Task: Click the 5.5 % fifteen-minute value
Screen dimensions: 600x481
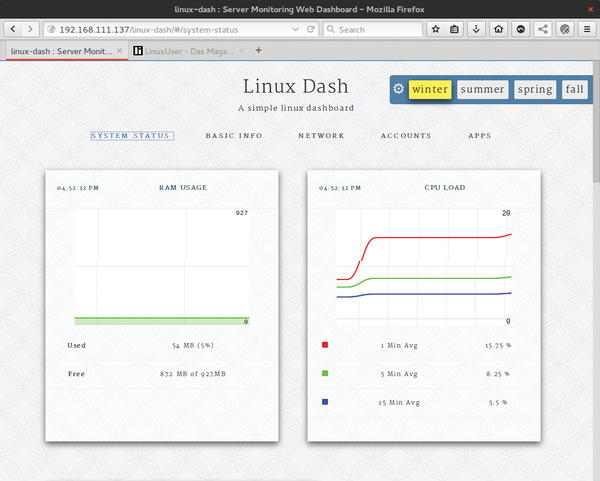Action: pyautogui.click(x=498, y=403)
